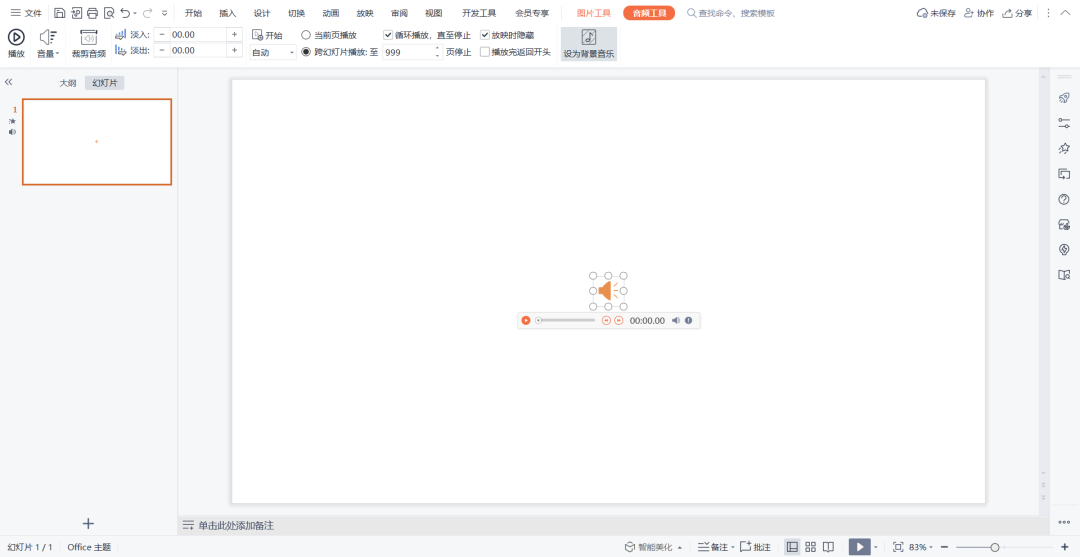Click the 淡入 fade-in time field
The image size is (1080, 557).
coord(198,34)
